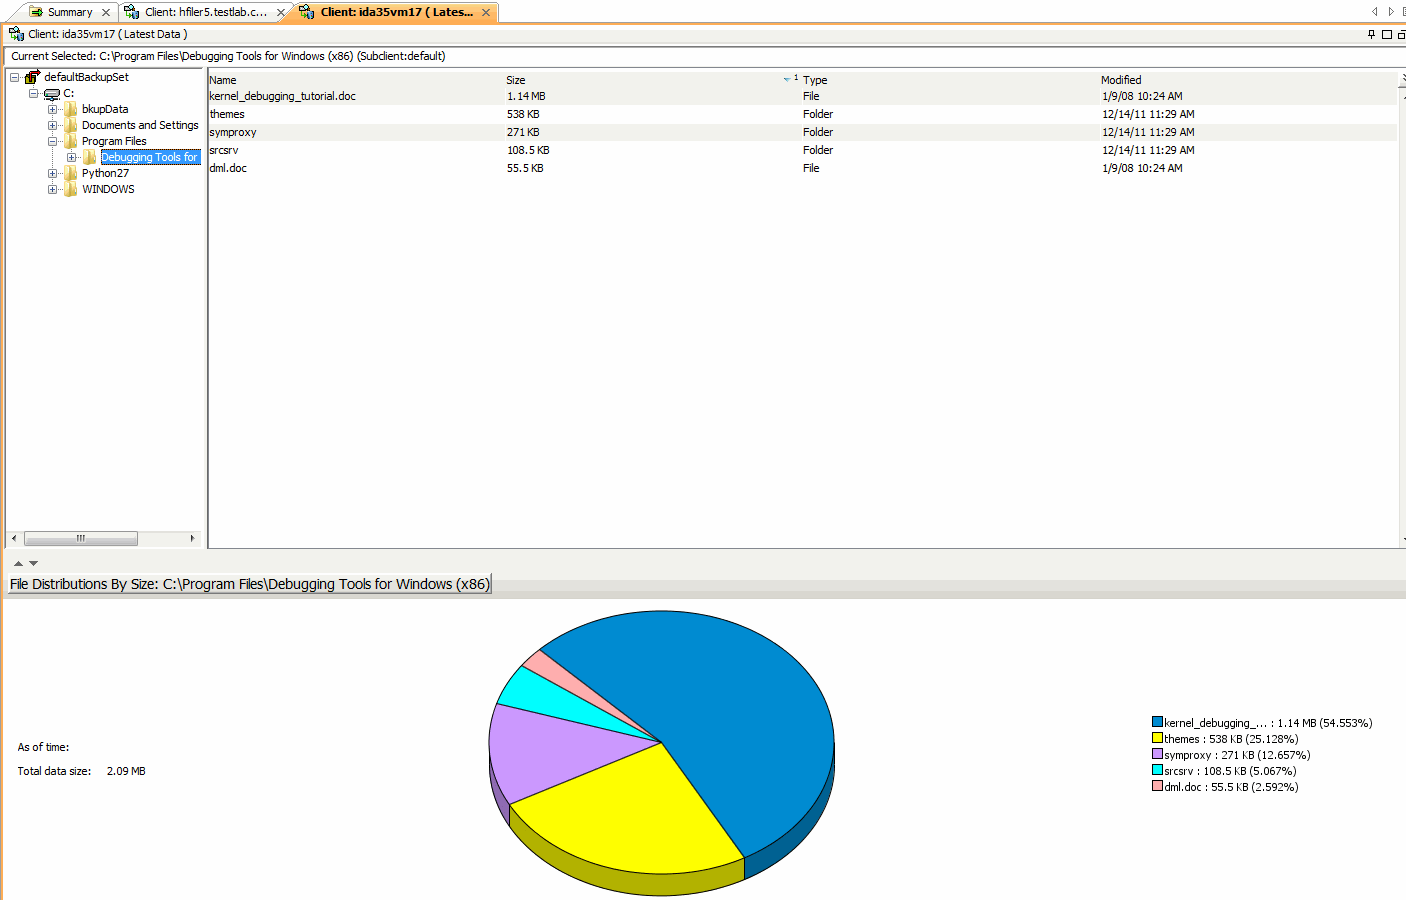Collapse the defaultBackupSet node
1406x900 pixels.
[x=15, y=77]
